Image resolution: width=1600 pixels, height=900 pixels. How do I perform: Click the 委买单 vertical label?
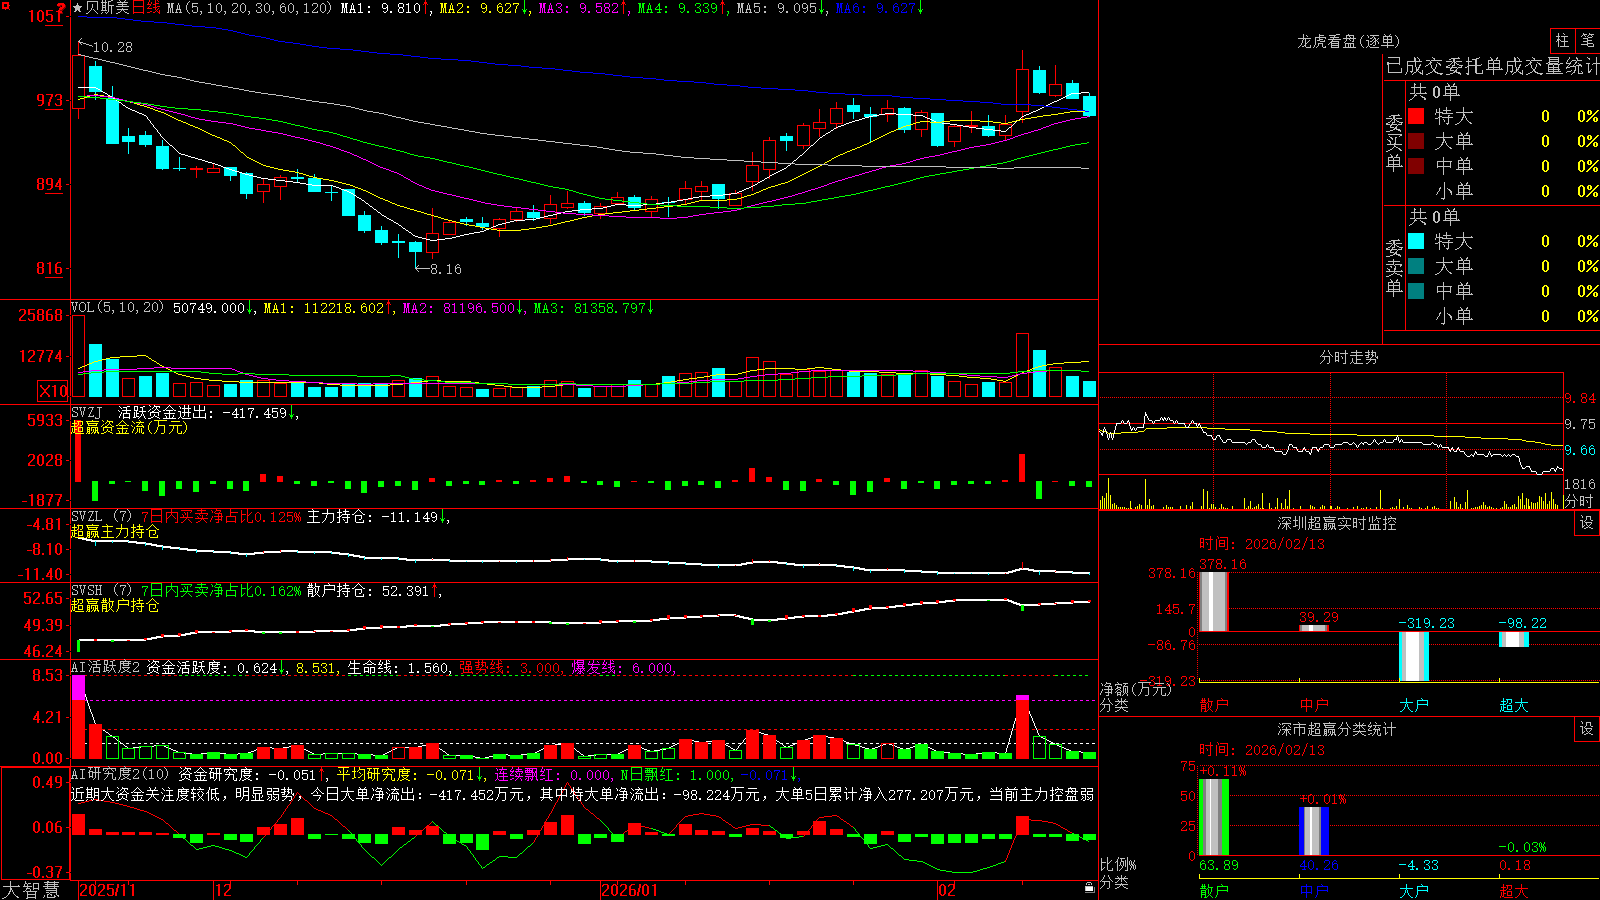point(1394,141)
